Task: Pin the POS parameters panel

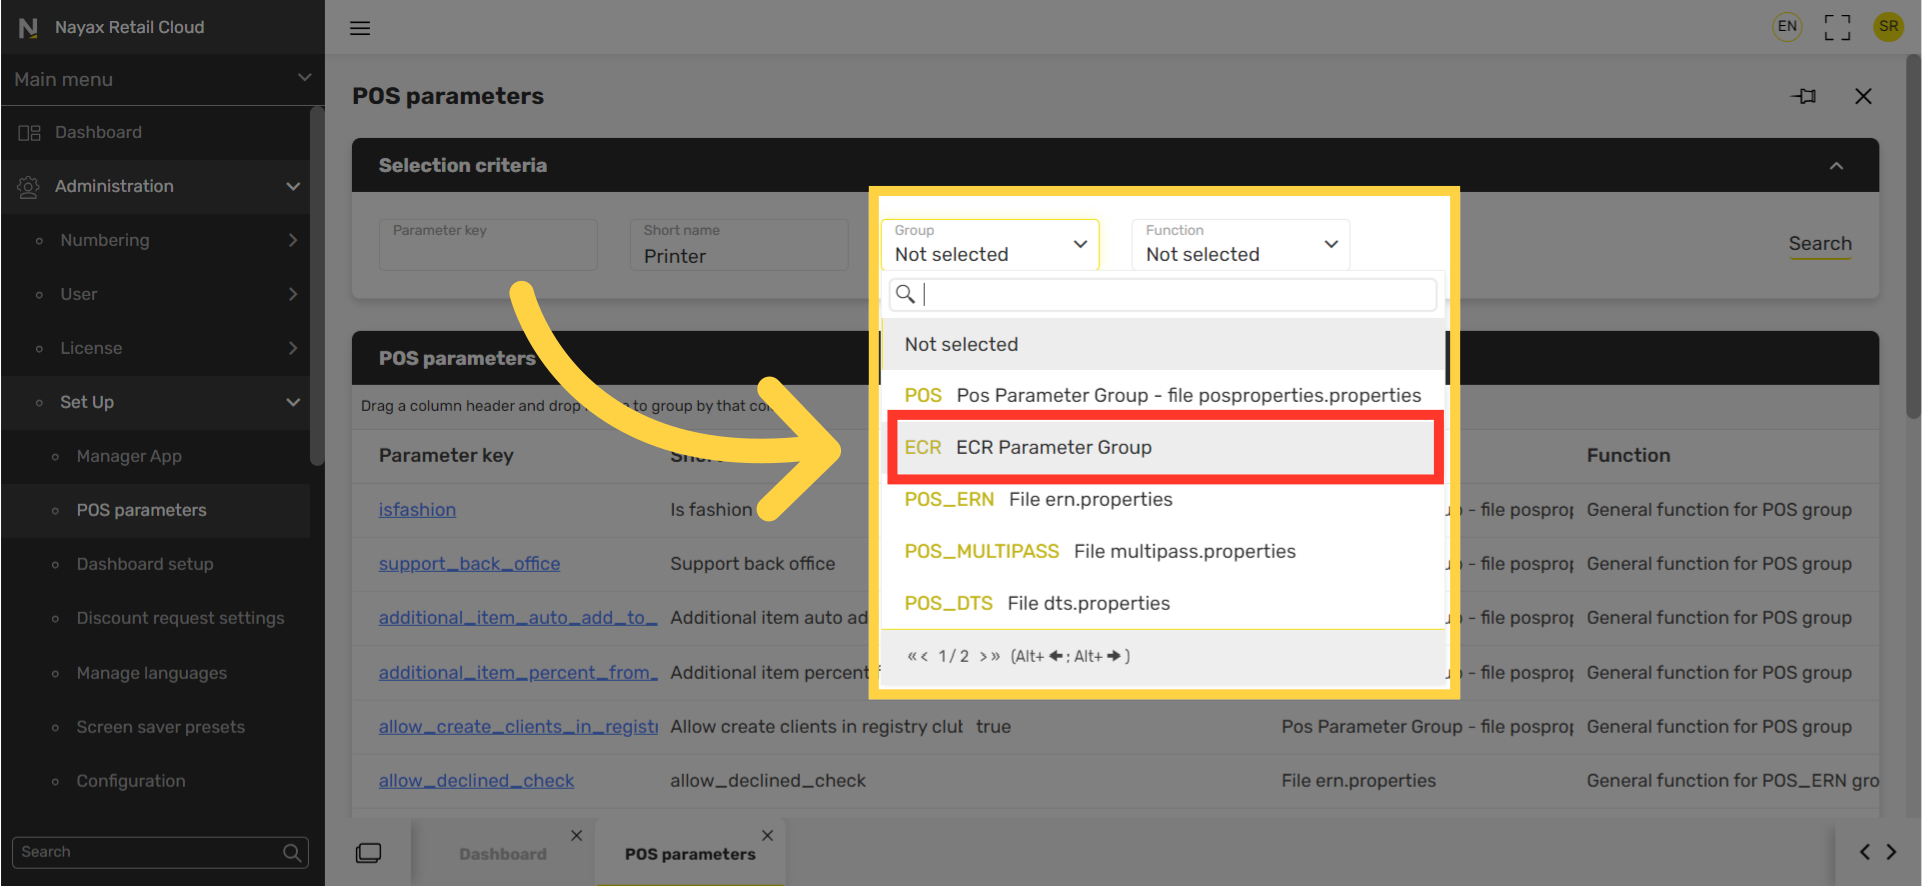Action: [1804, 96]
